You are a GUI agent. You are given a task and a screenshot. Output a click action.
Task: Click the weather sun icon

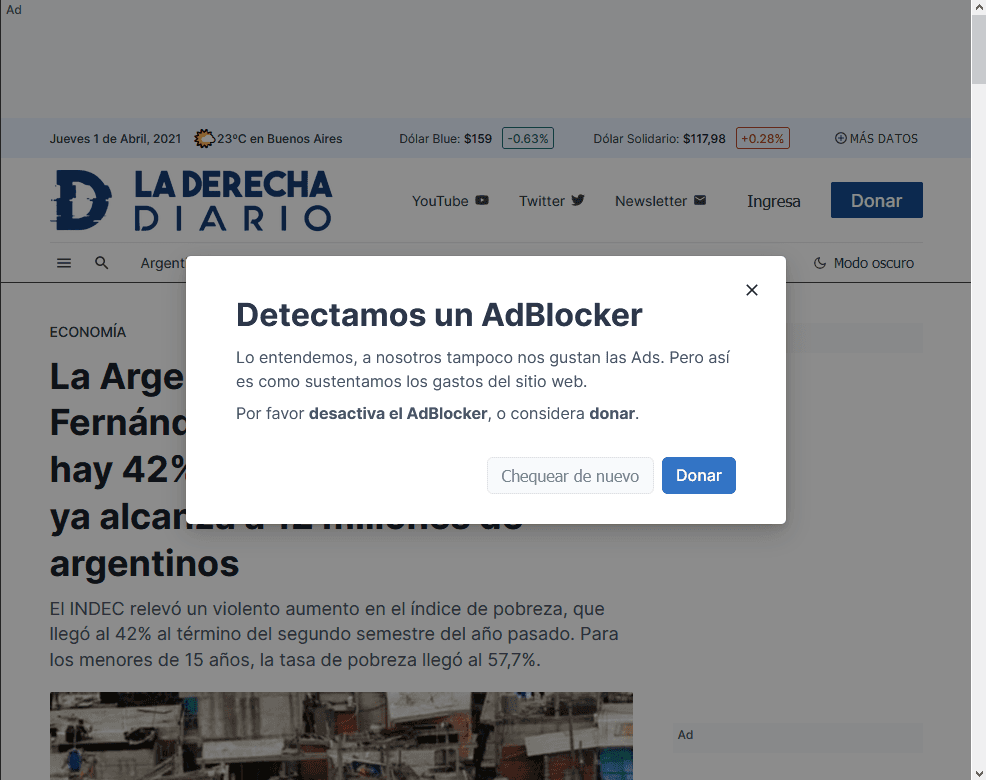point(204,138)
